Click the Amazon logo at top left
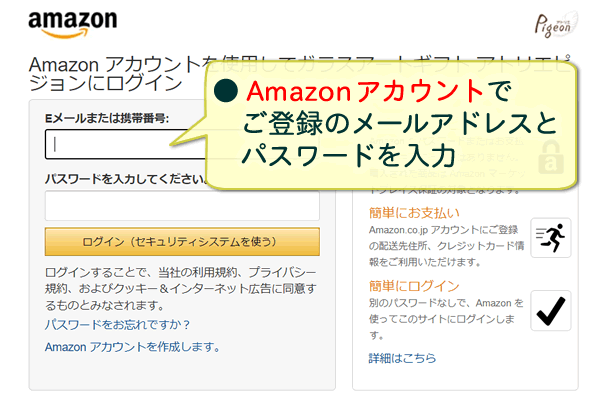The image size is (600, 405). point(73,24)
